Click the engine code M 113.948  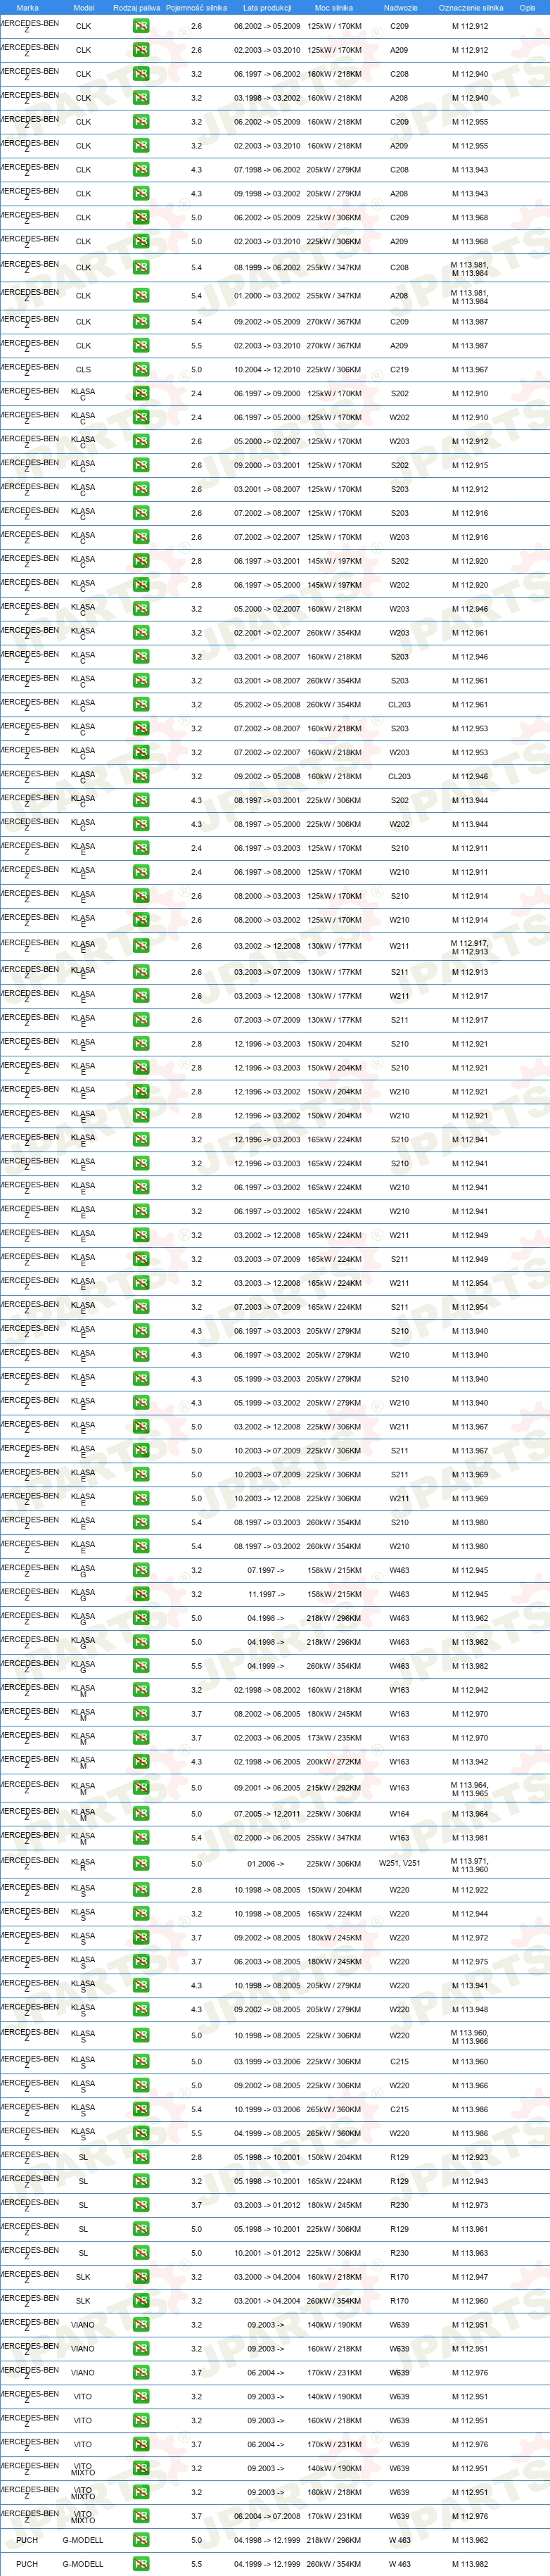pos(470,2011)
